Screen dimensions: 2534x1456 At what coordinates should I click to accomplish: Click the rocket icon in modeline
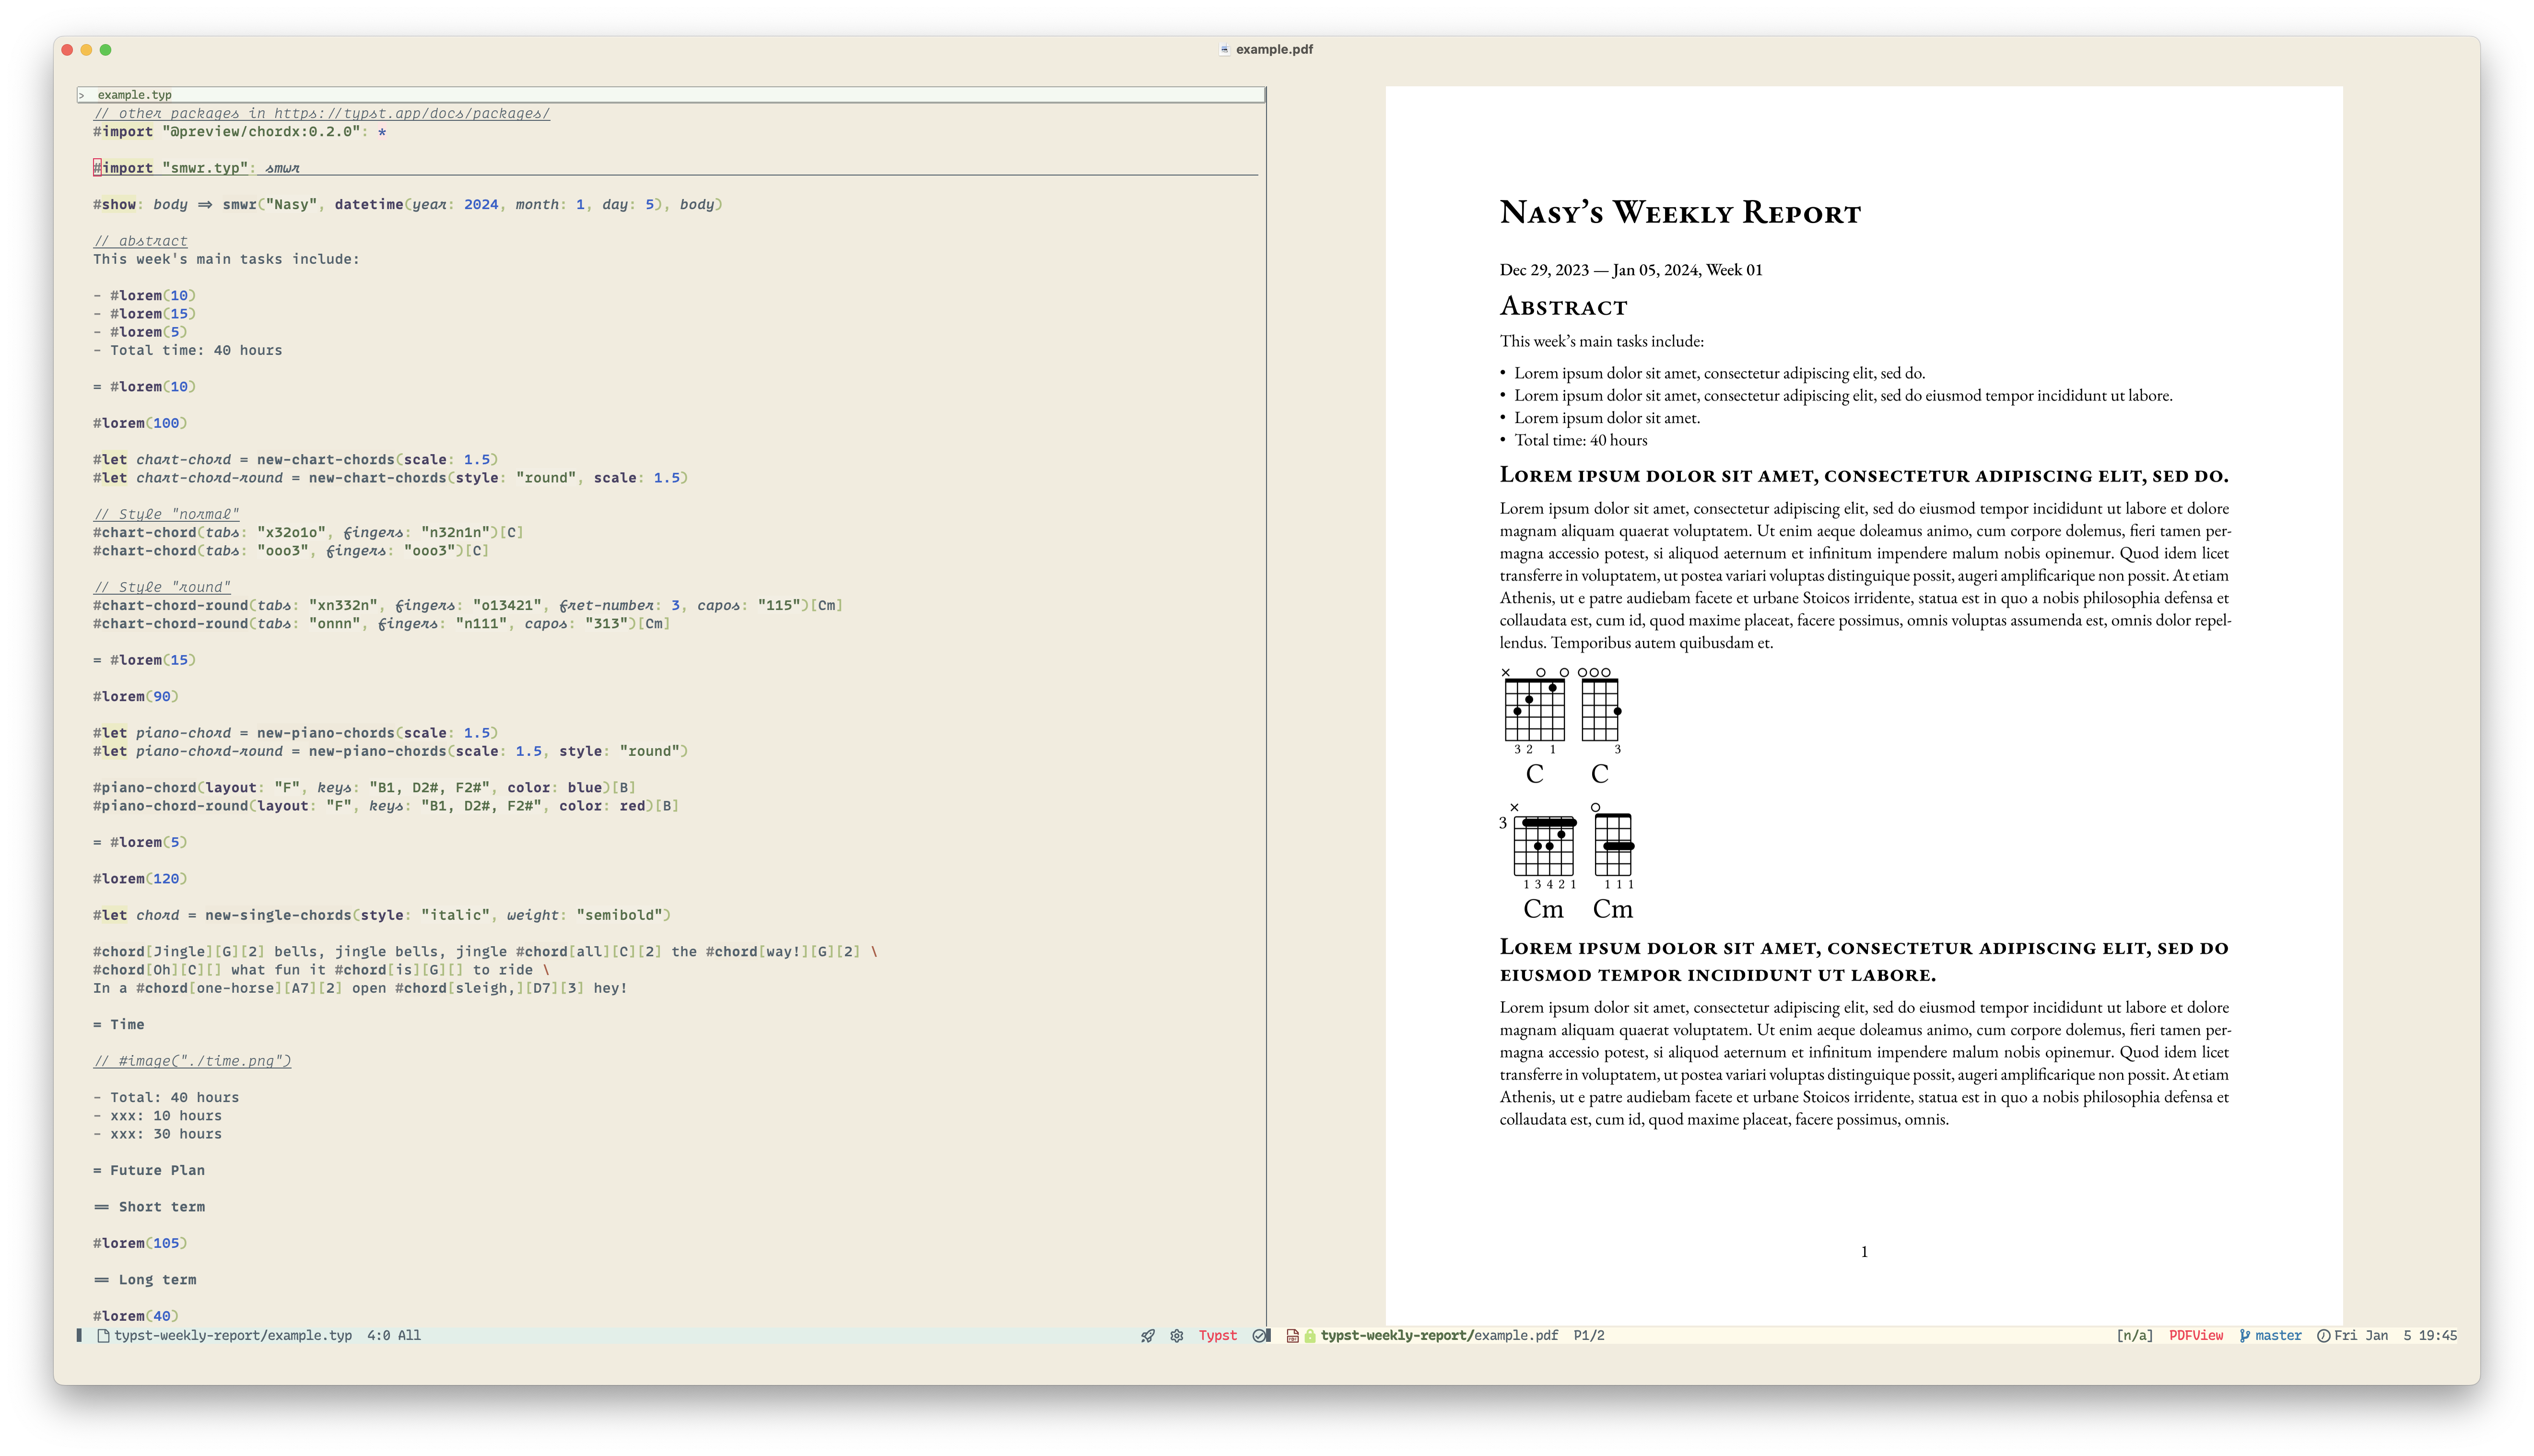[x=1147, y=1336]
